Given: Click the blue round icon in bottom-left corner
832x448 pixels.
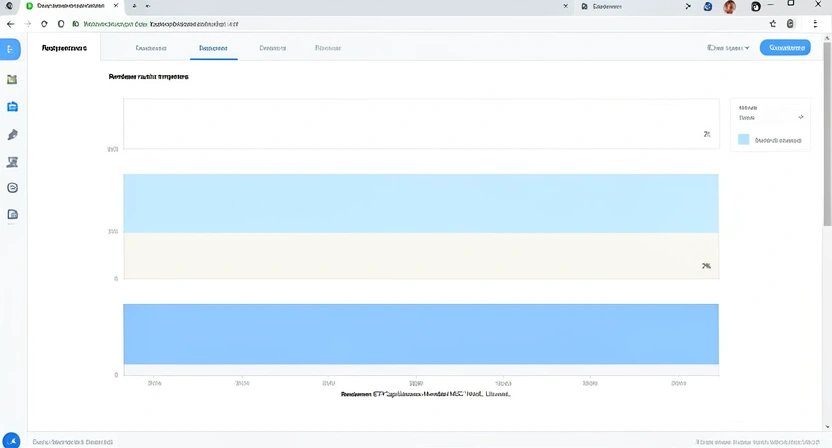Looking at the screenshot, I should tap(11, 440).
